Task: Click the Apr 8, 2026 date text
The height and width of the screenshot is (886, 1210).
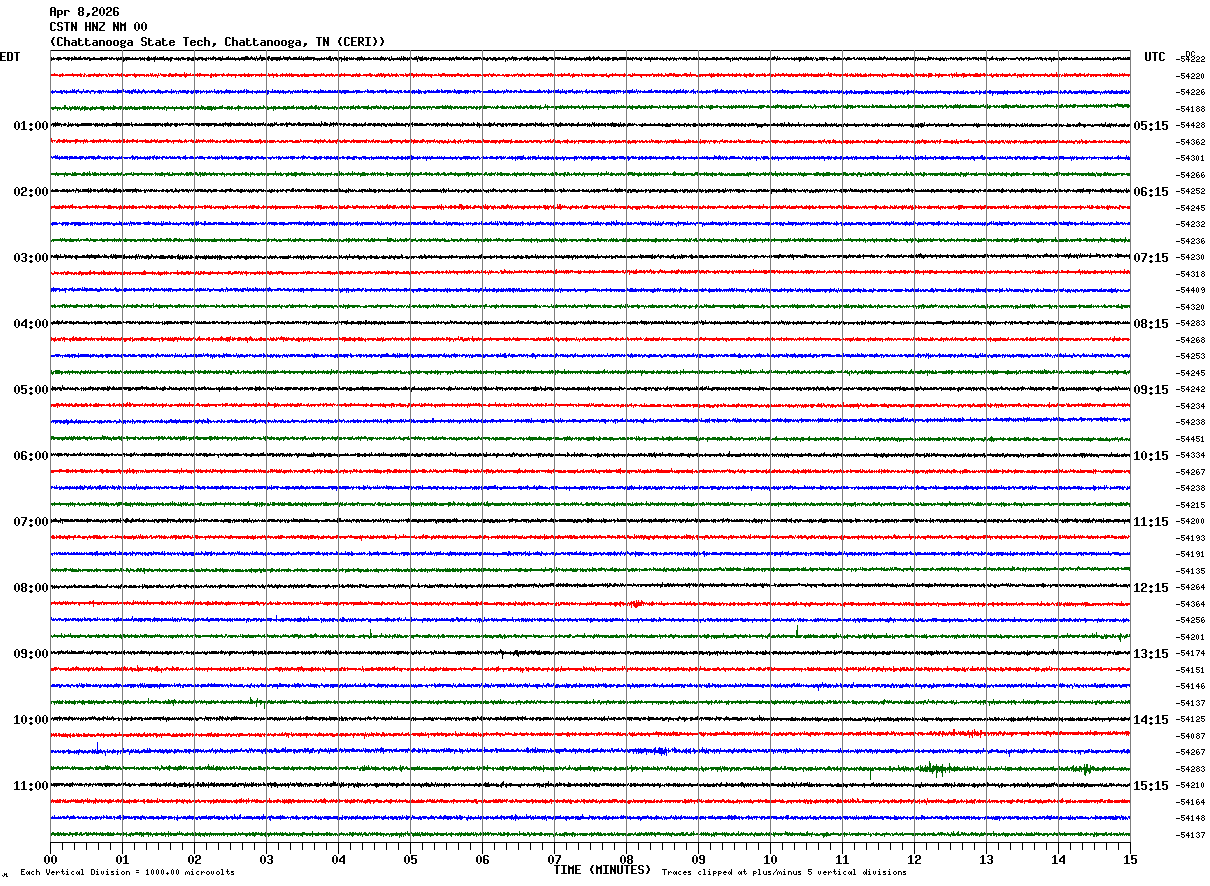Action: (x=84, y=12)
